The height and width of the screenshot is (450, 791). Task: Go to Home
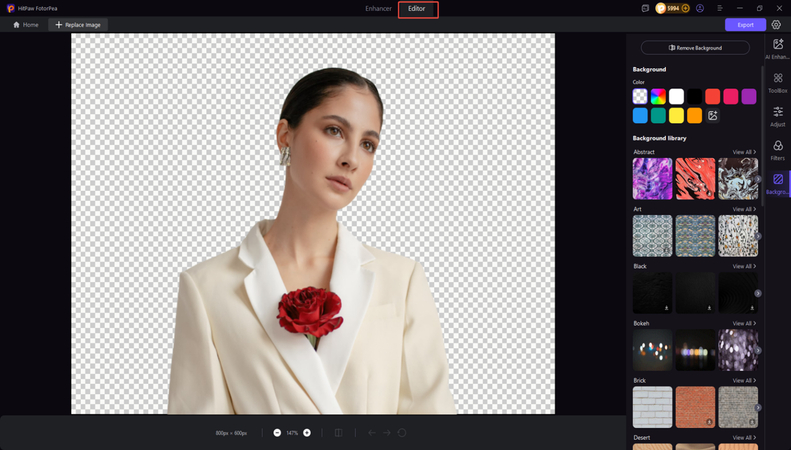(x=25, y=25)
